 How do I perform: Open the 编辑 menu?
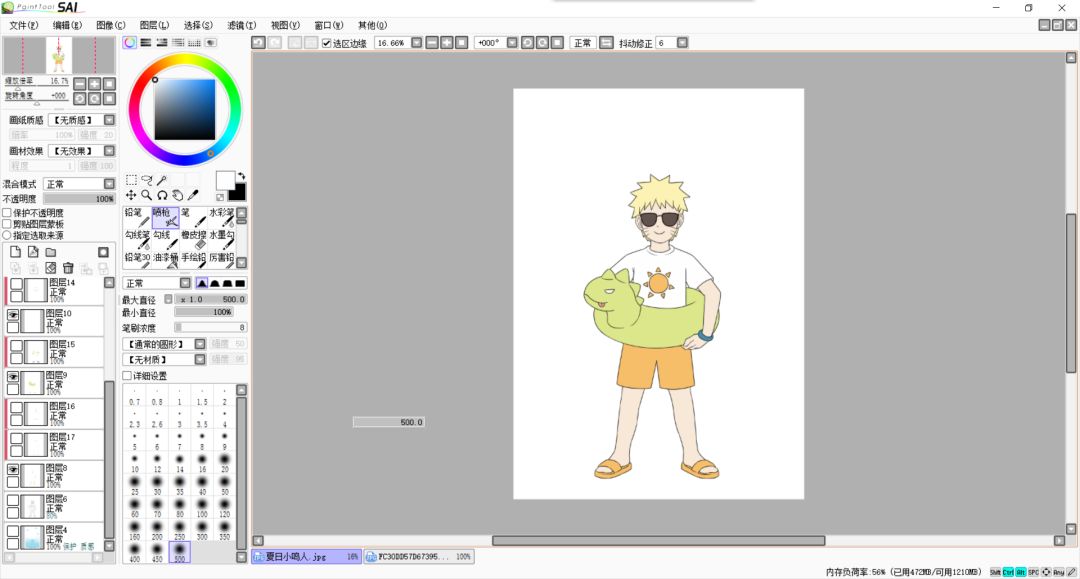click(68, 25)
